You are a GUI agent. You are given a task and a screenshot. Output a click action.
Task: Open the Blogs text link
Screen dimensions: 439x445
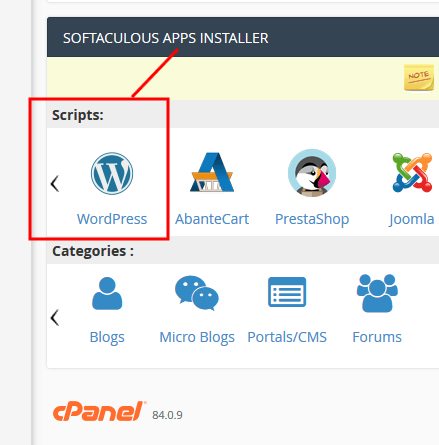point(107,337)
